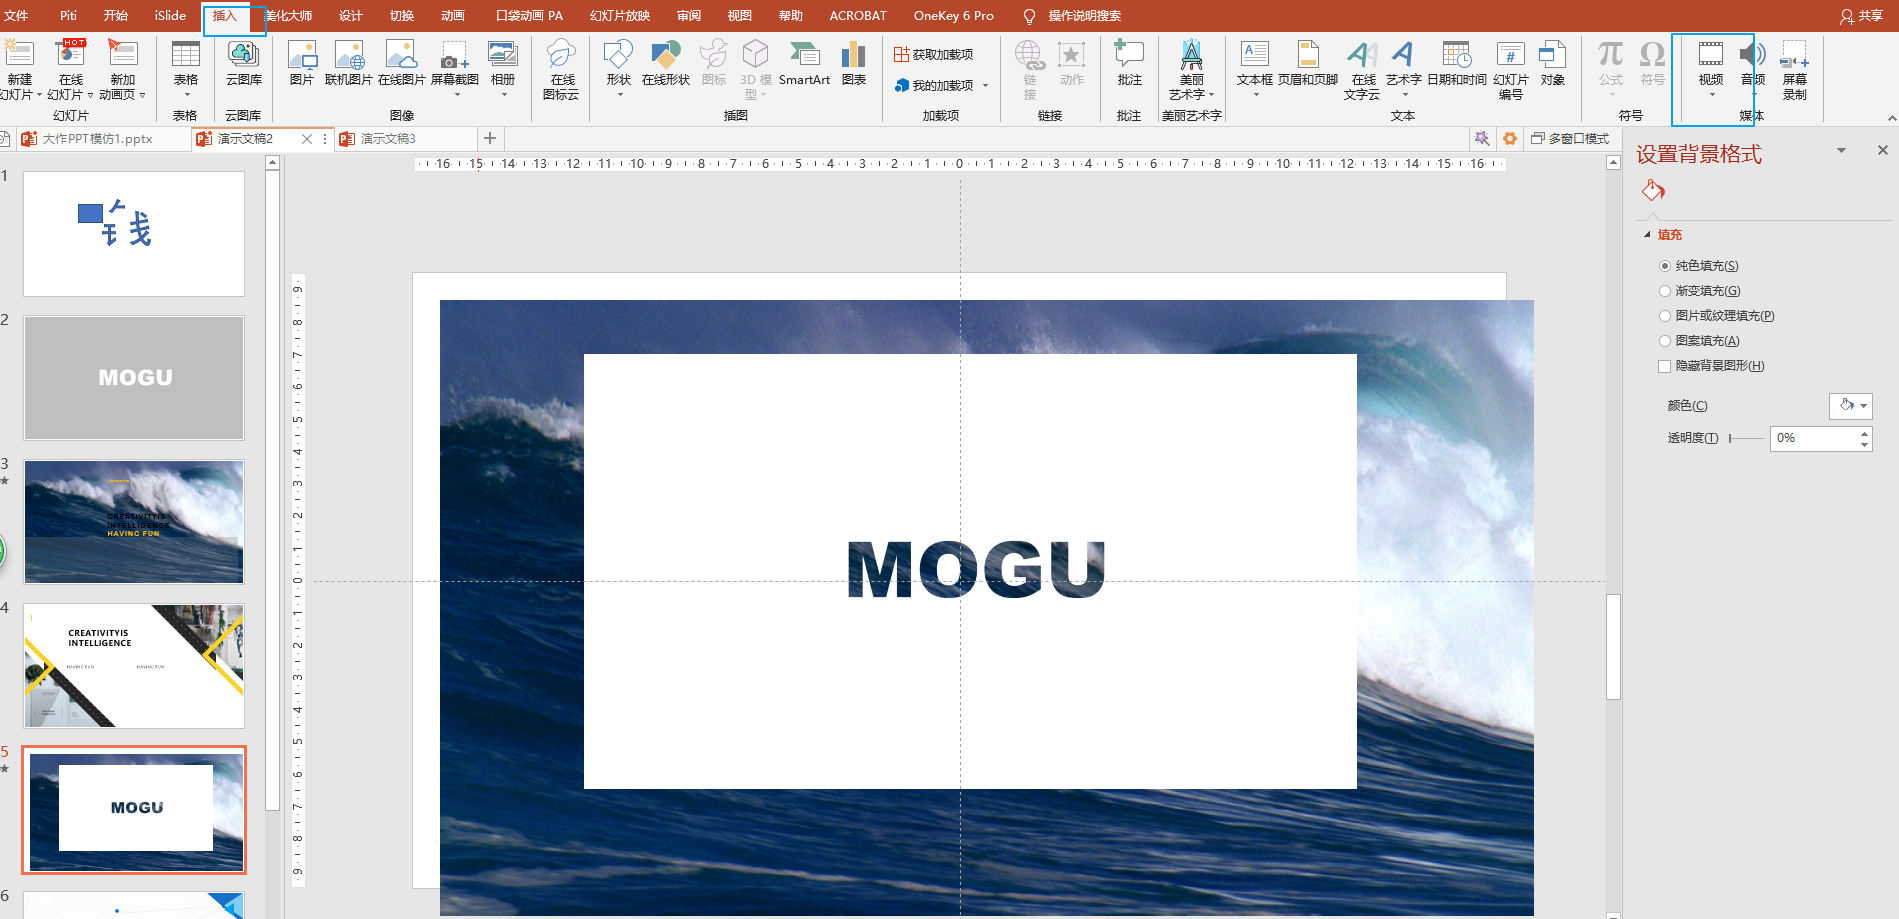1899x919 pixels.
Task: Switch to the 动画 (Animations) tab
Action: [453, 16]
